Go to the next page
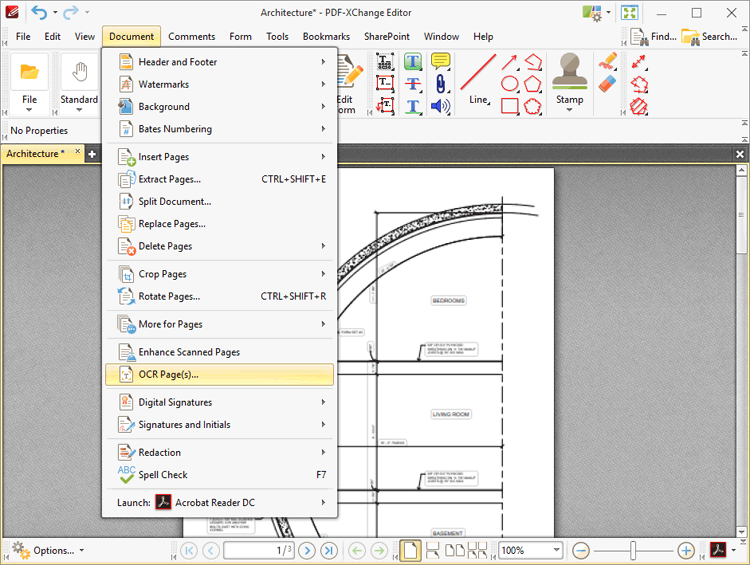This screenshot has width=750, height=565. (x=307, y=551)
